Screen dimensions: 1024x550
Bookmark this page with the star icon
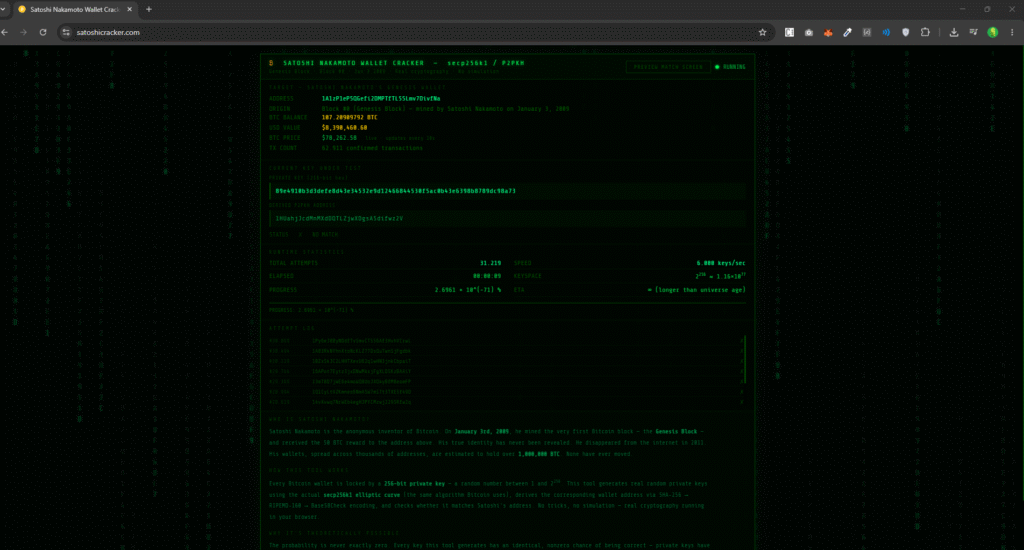762,32
